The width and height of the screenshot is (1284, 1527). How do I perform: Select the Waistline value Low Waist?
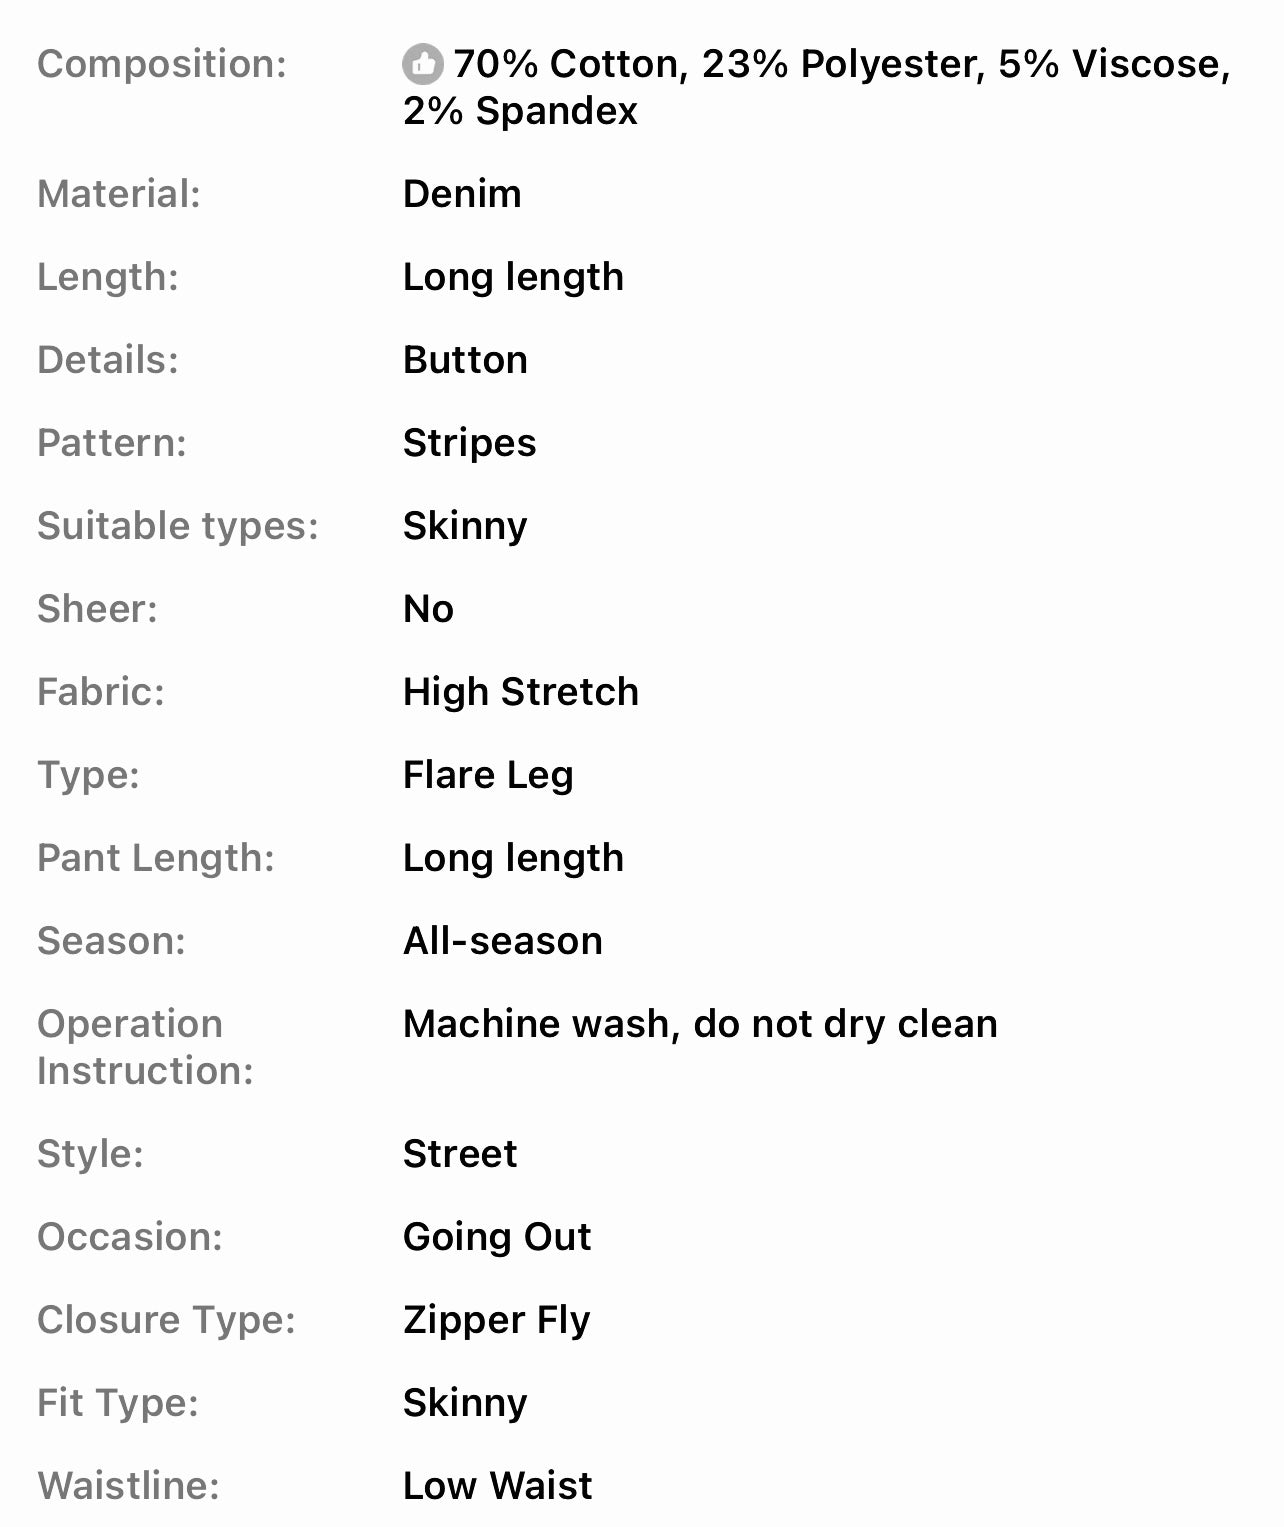[497, 1486]
